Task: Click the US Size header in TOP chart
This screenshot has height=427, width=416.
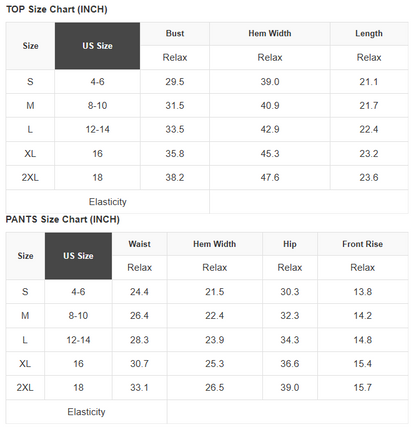Action: tap(97, 46)
